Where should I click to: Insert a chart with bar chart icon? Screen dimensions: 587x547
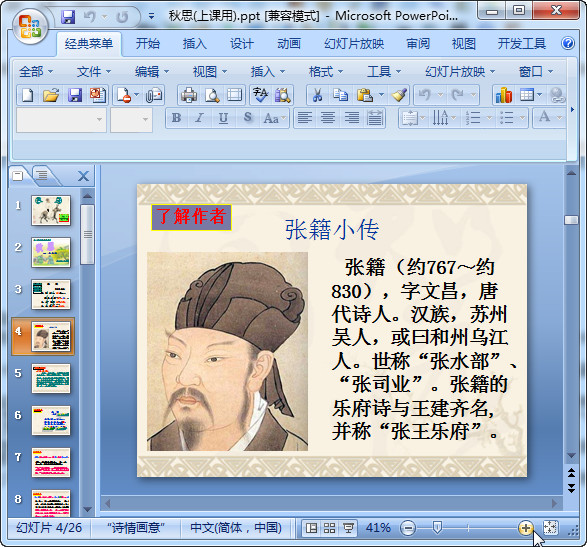504,95
